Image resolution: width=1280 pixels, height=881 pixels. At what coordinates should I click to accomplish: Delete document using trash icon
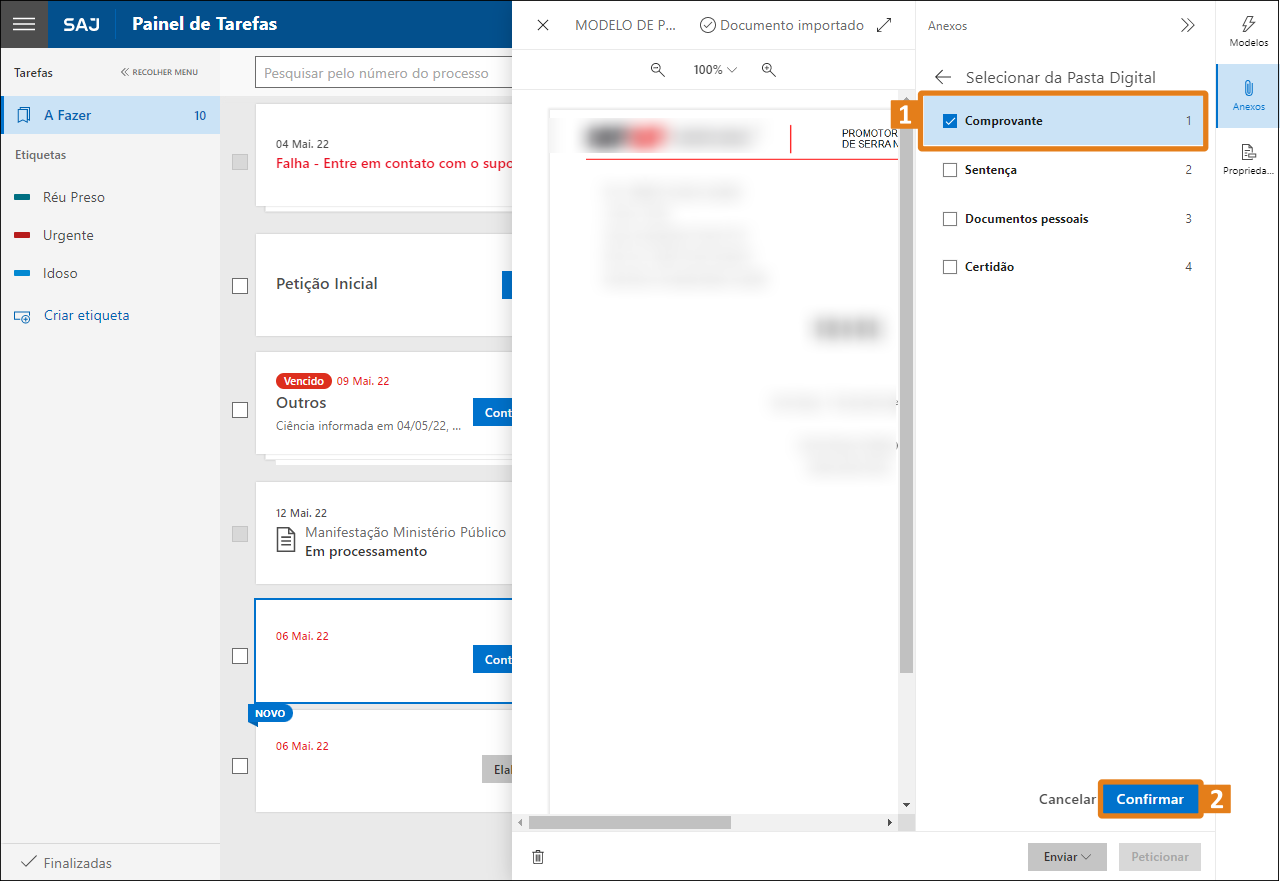[538, 857]
